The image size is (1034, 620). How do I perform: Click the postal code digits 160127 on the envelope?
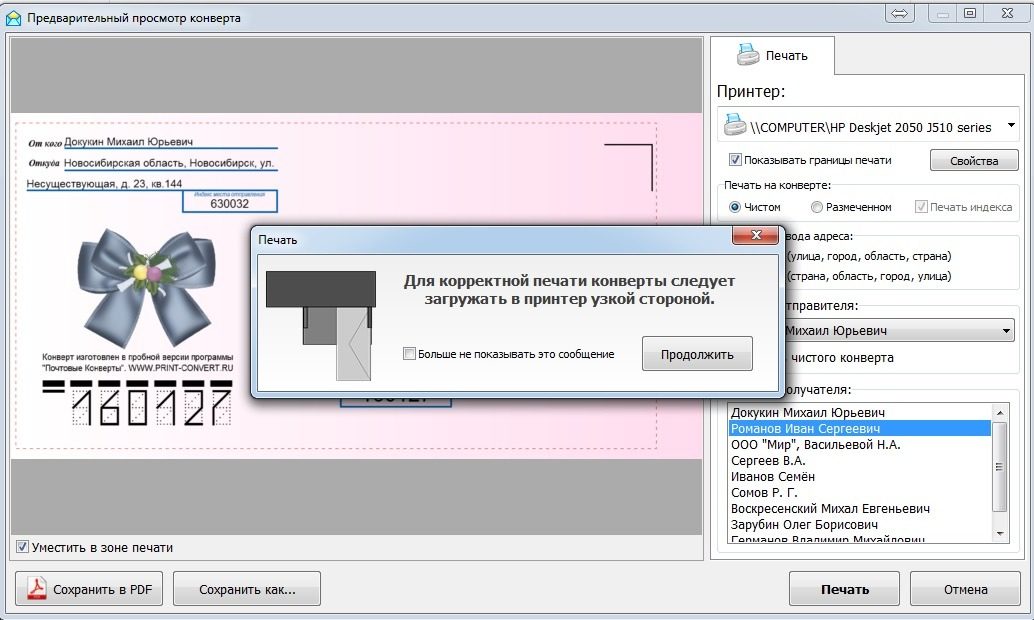tap(152, 407)
